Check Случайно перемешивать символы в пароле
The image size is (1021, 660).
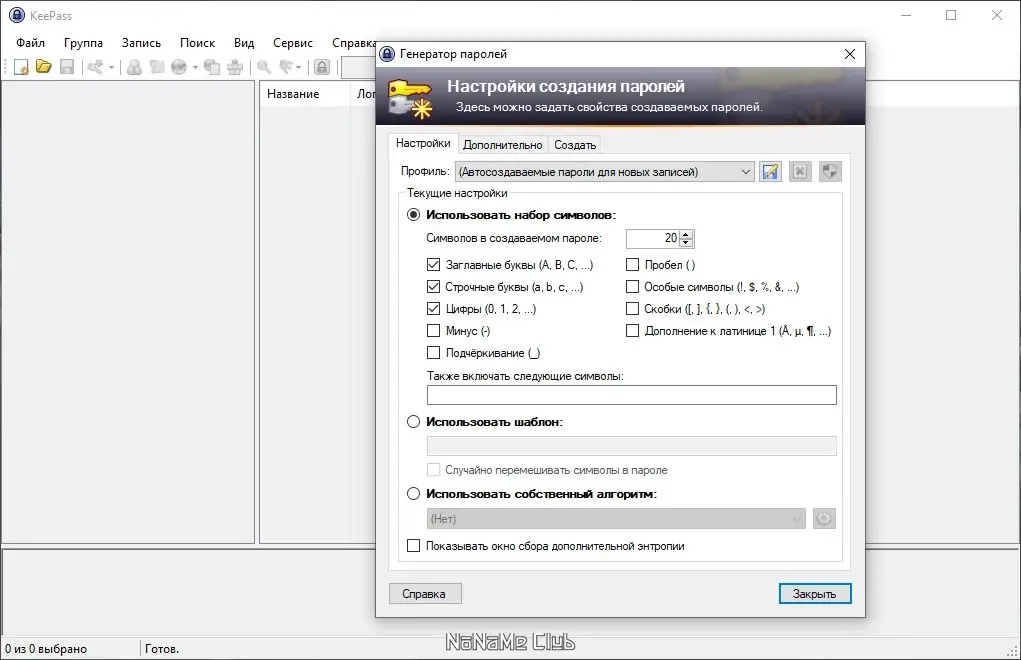coord(434,470)
